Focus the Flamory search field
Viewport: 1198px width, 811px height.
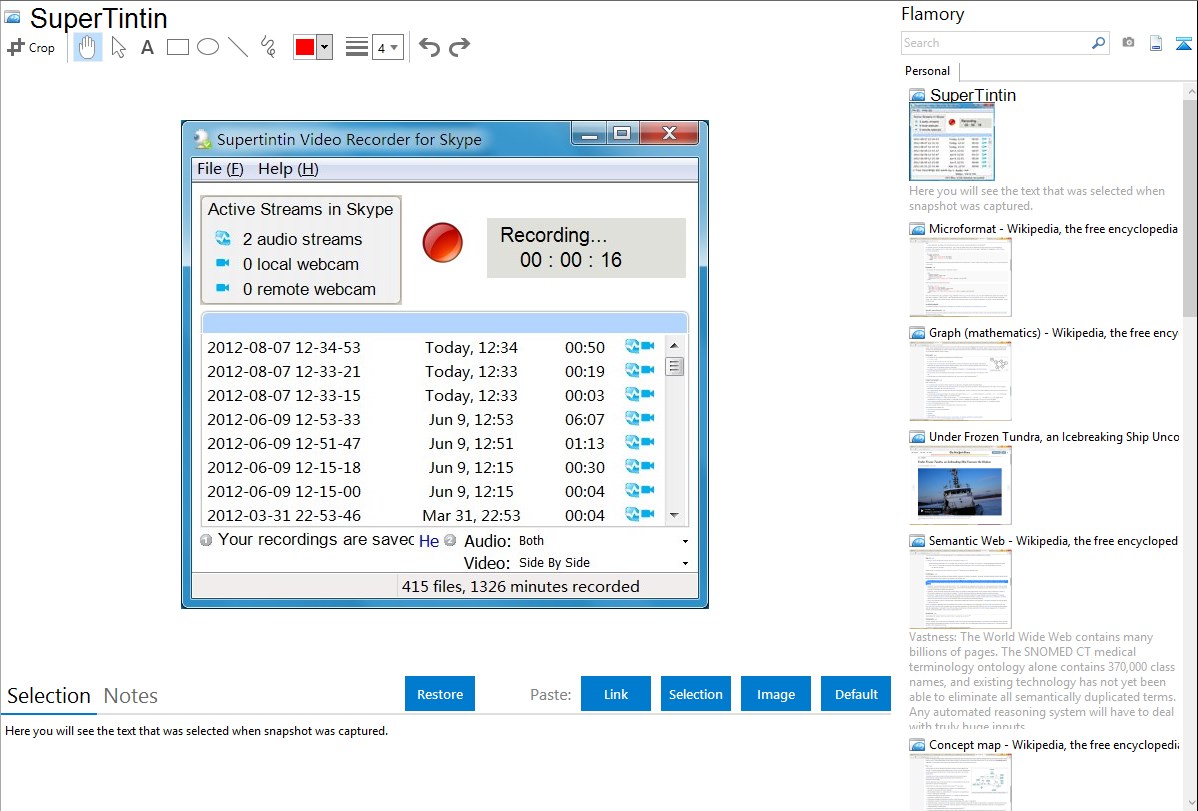pyautogui.click(x=995, y=43)
